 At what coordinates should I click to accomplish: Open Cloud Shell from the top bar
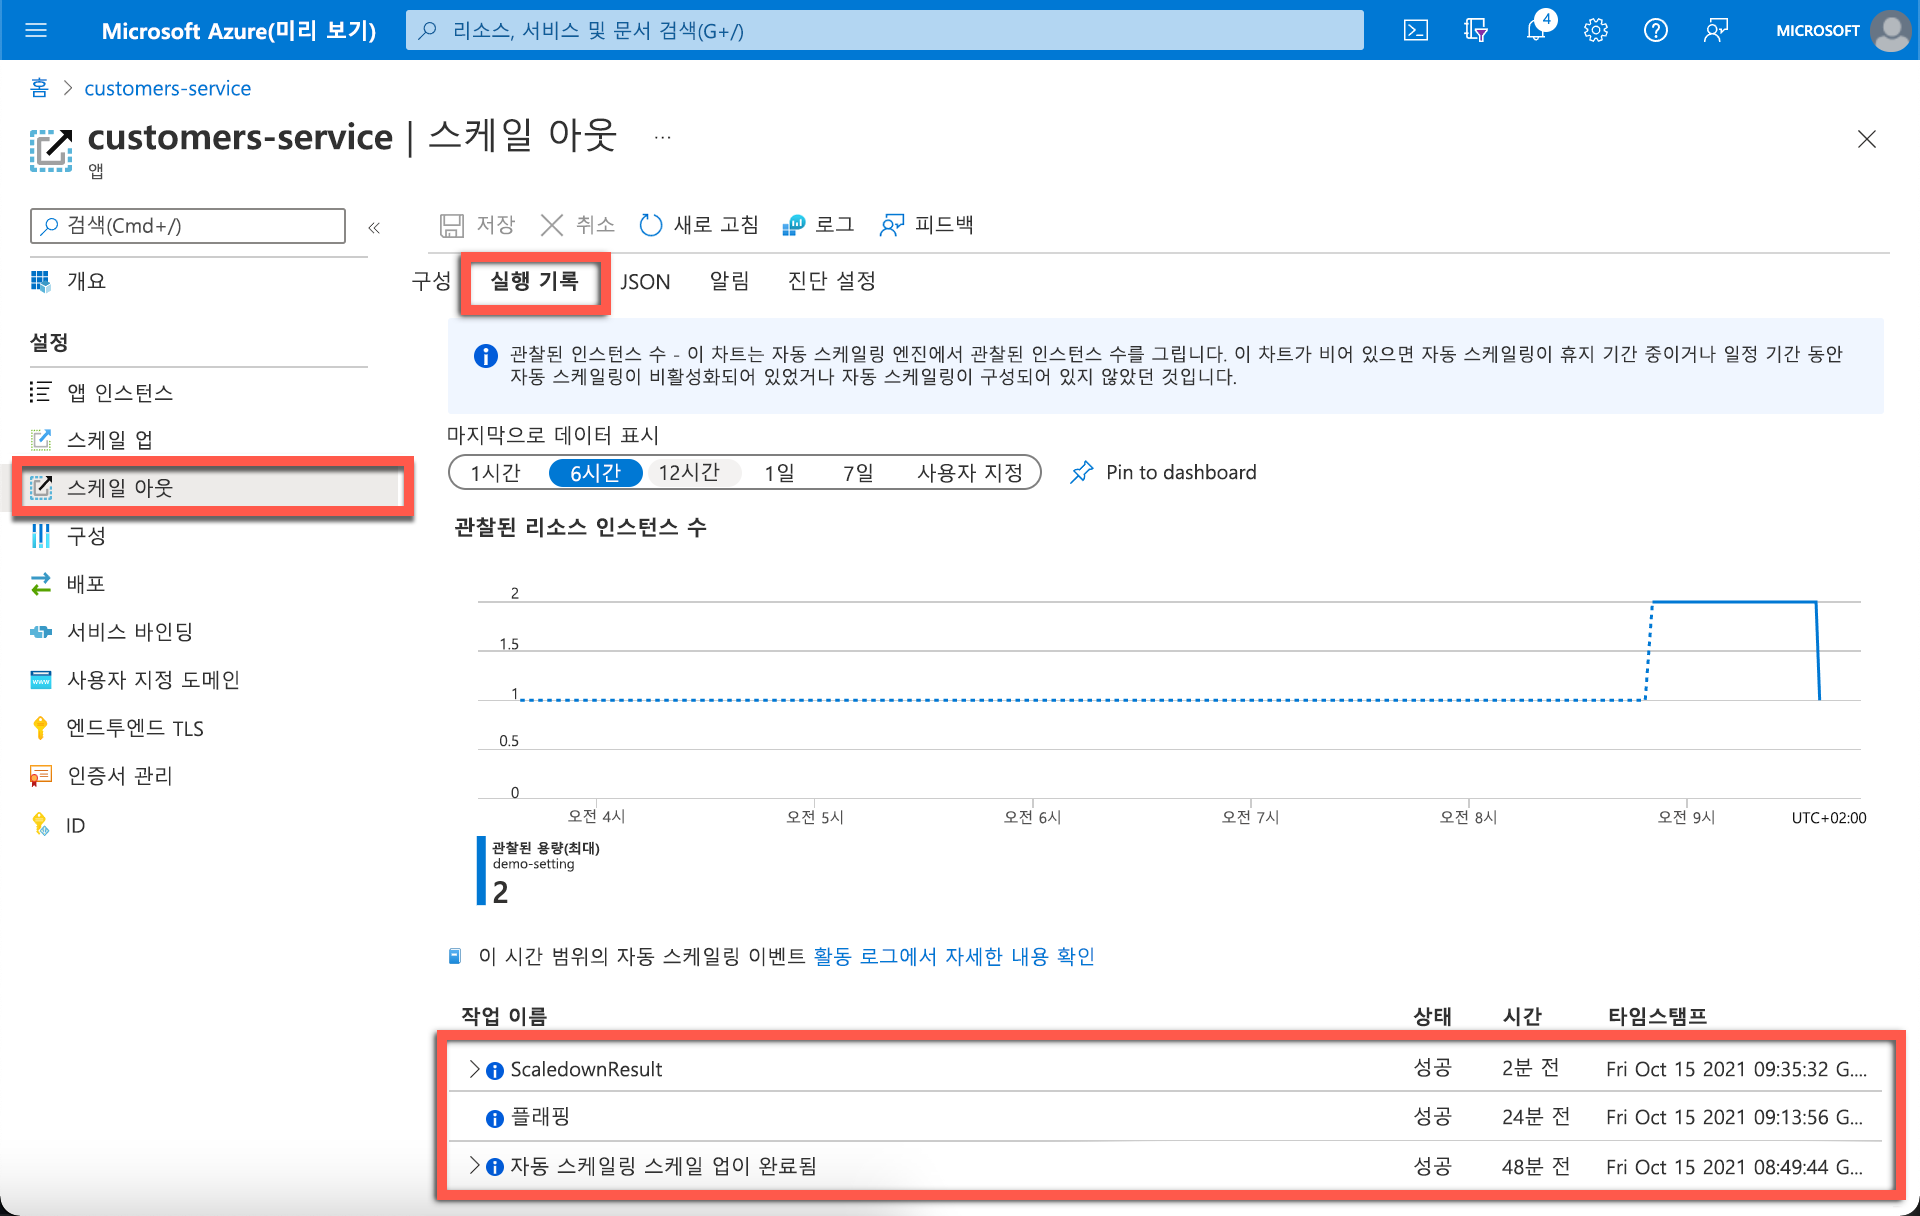point(1416,30)
